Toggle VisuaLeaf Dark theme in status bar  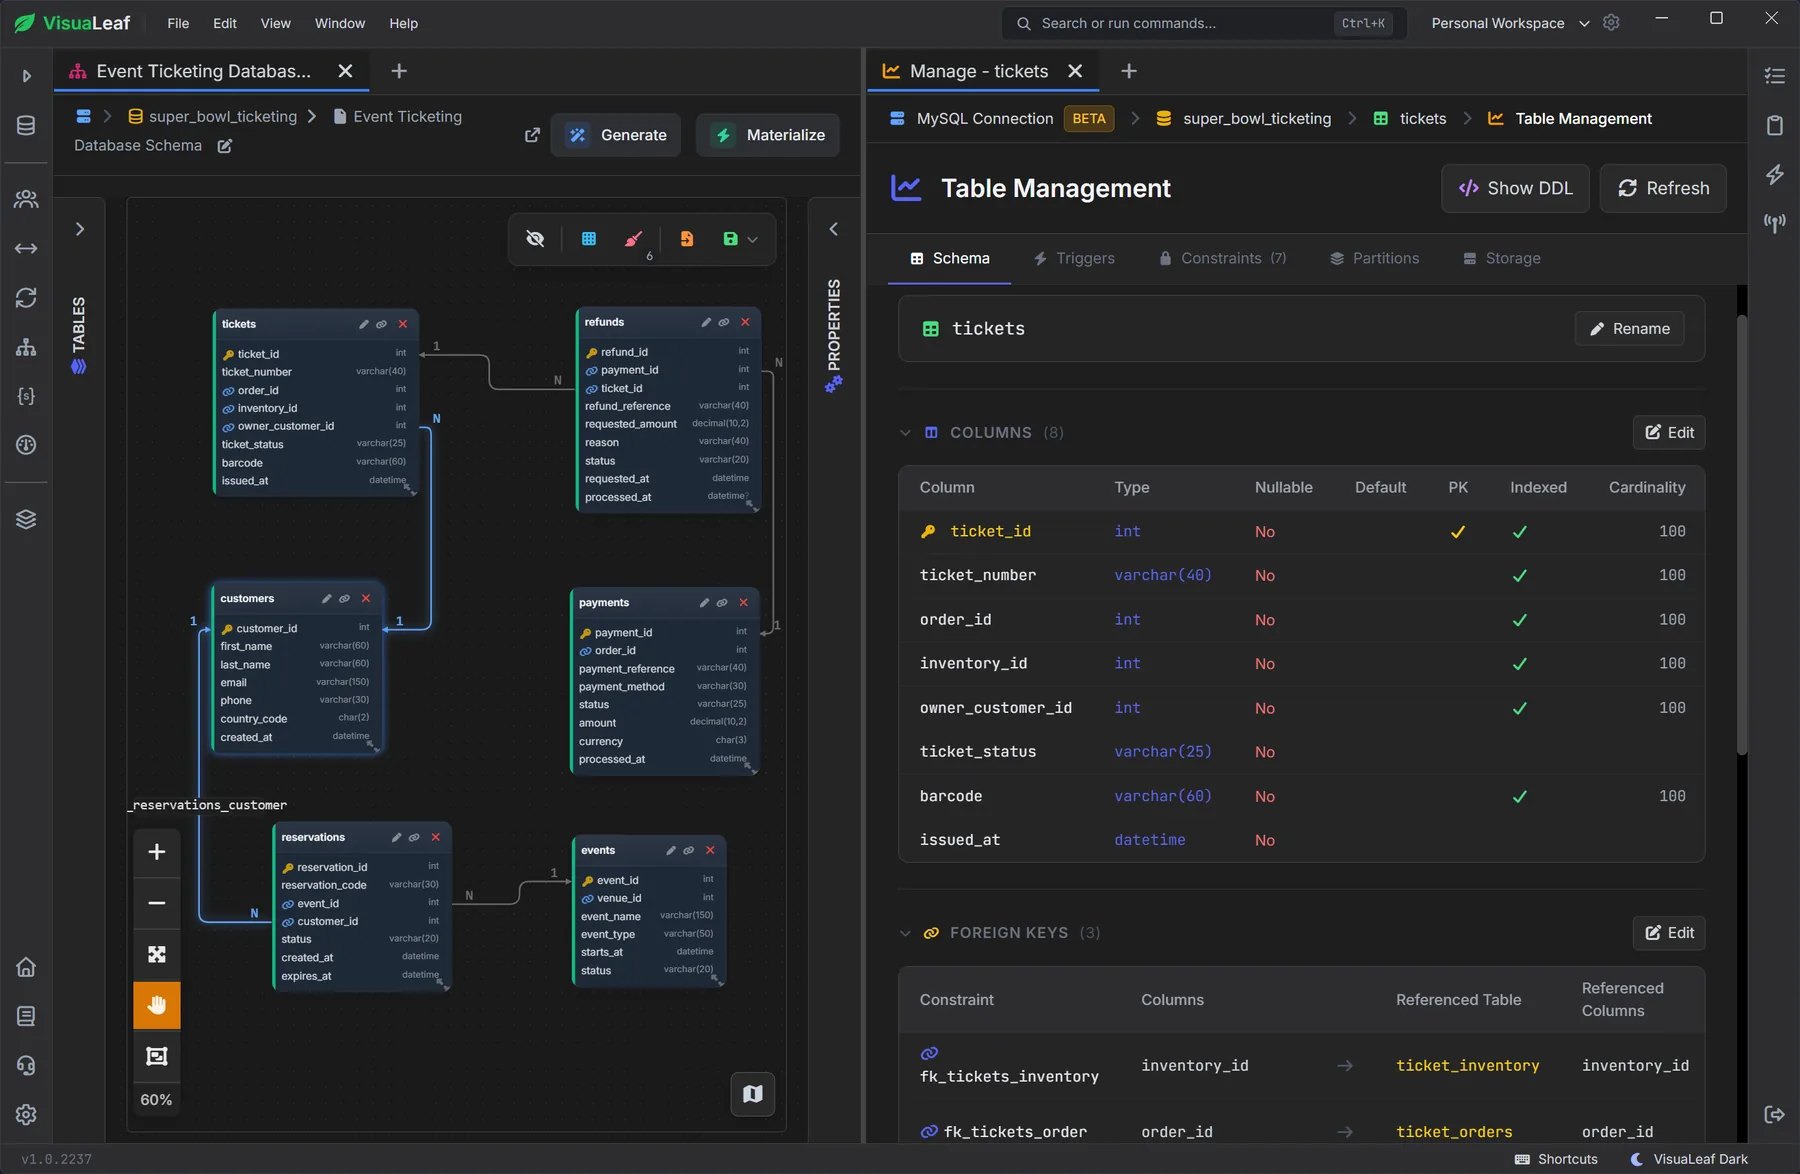click(1689, 1159)
